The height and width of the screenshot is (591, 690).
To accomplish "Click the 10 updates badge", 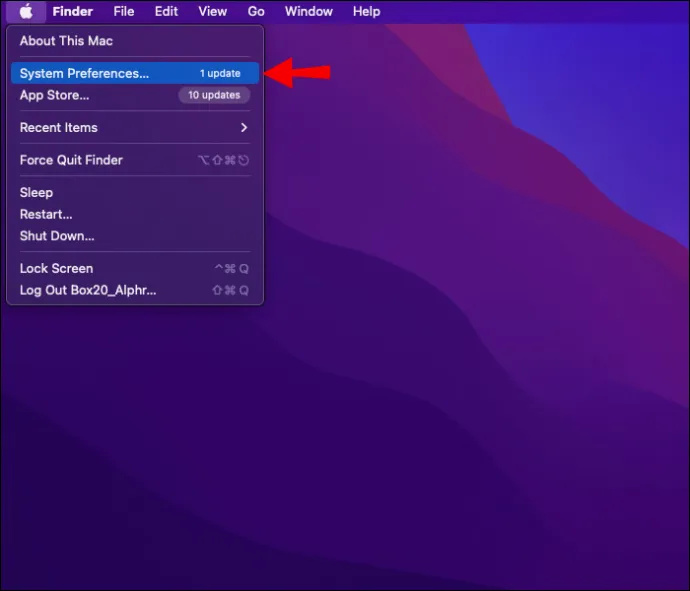I will (x=214, y=95).
